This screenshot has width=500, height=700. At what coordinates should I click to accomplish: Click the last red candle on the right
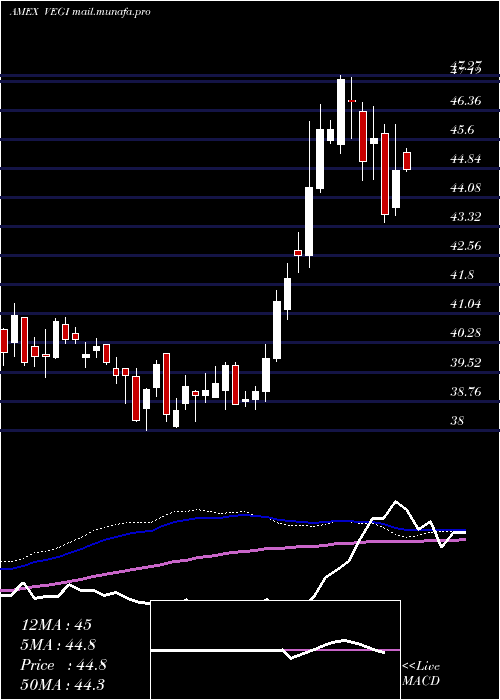[x=407, y=161]
